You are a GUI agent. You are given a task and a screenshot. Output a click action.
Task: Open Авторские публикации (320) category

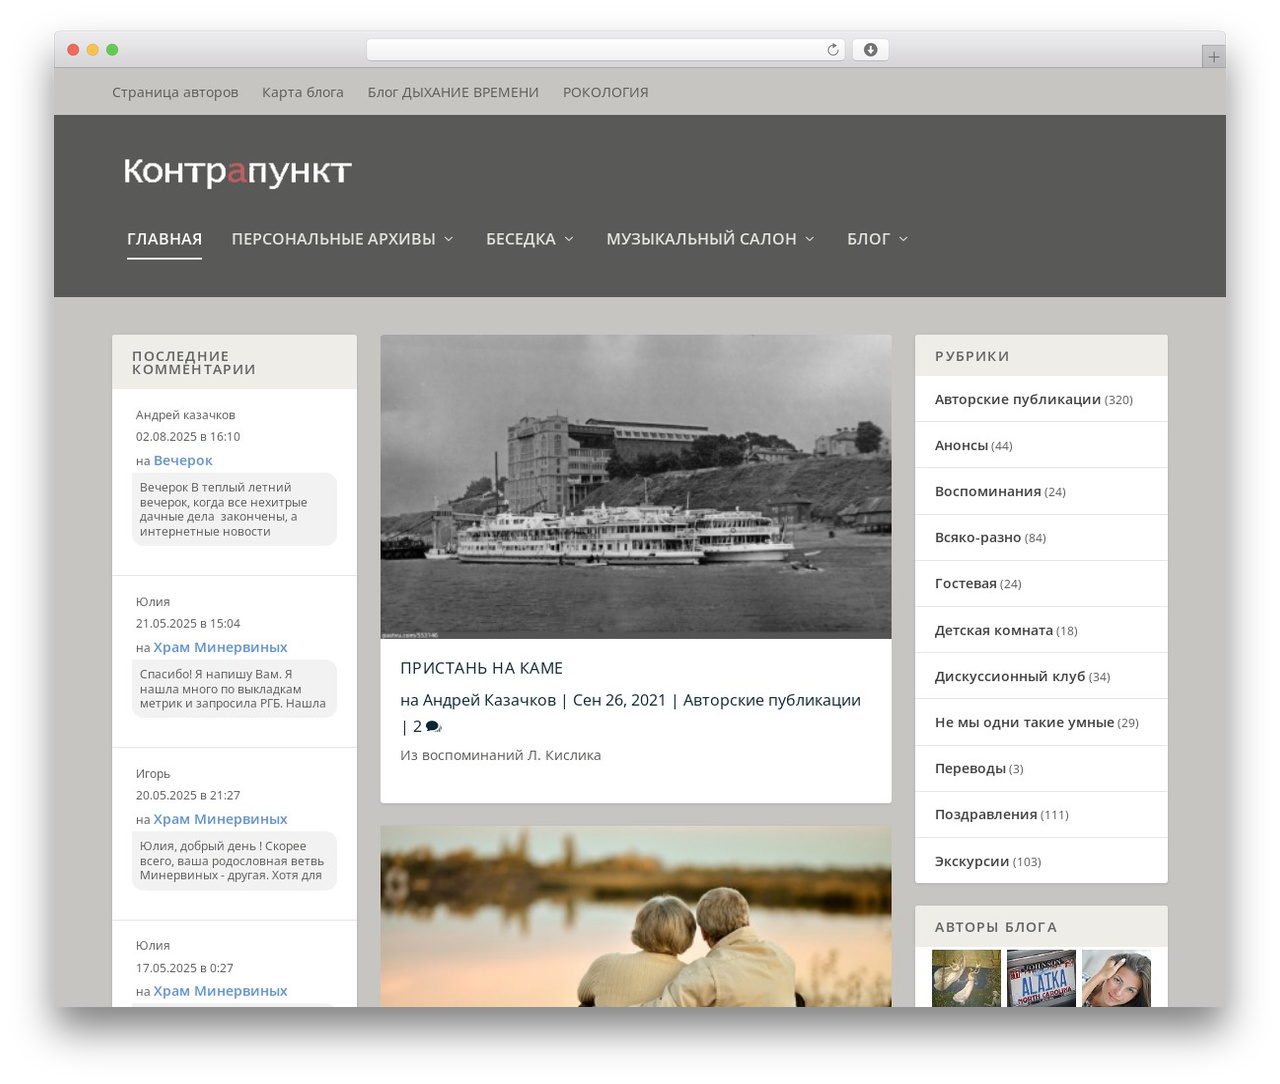1018,399
